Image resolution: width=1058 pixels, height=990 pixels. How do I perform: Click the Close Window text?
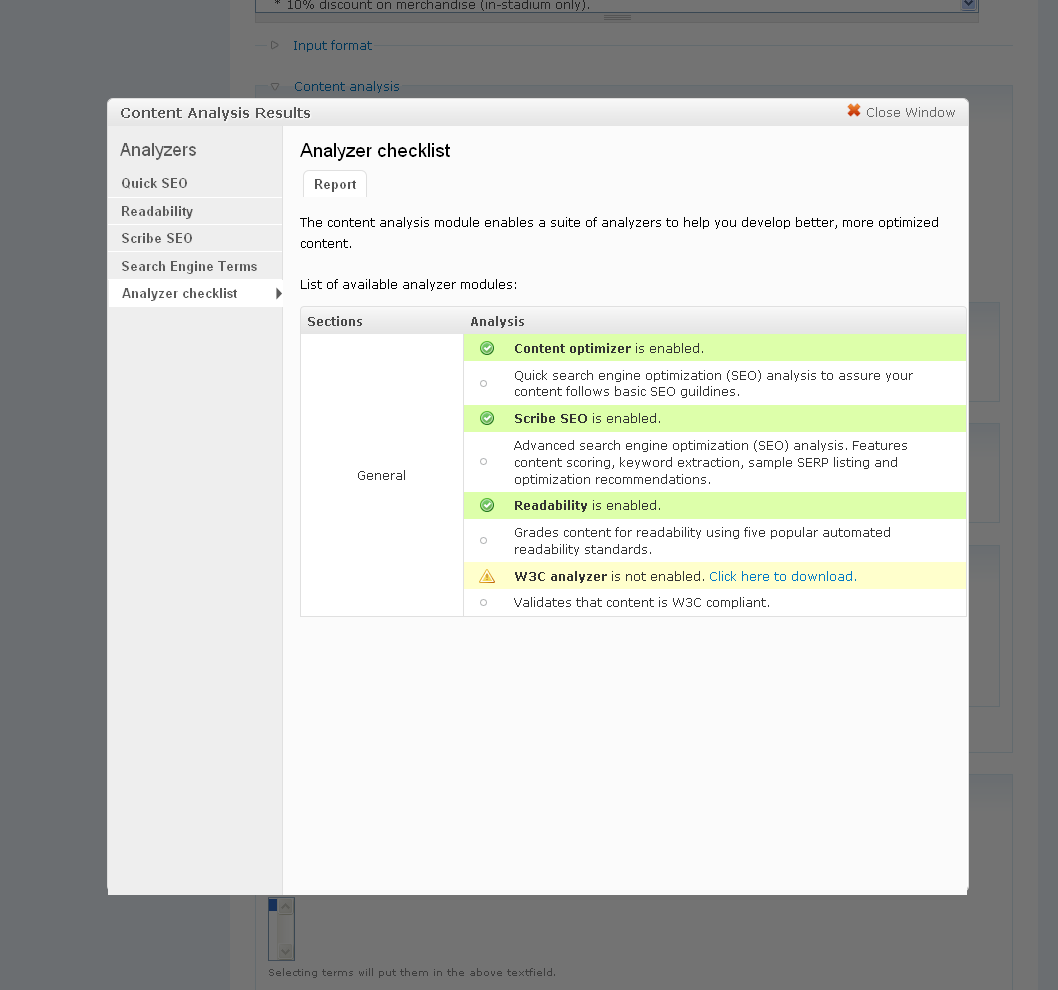[910, 113]
